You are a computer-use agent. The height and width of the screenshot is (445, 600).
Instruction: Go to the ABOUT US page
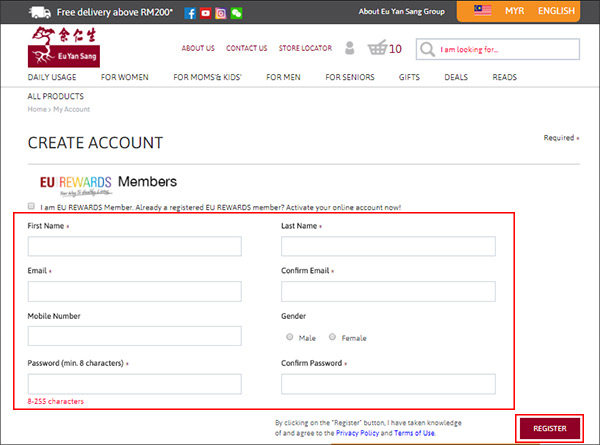[198, 48]
